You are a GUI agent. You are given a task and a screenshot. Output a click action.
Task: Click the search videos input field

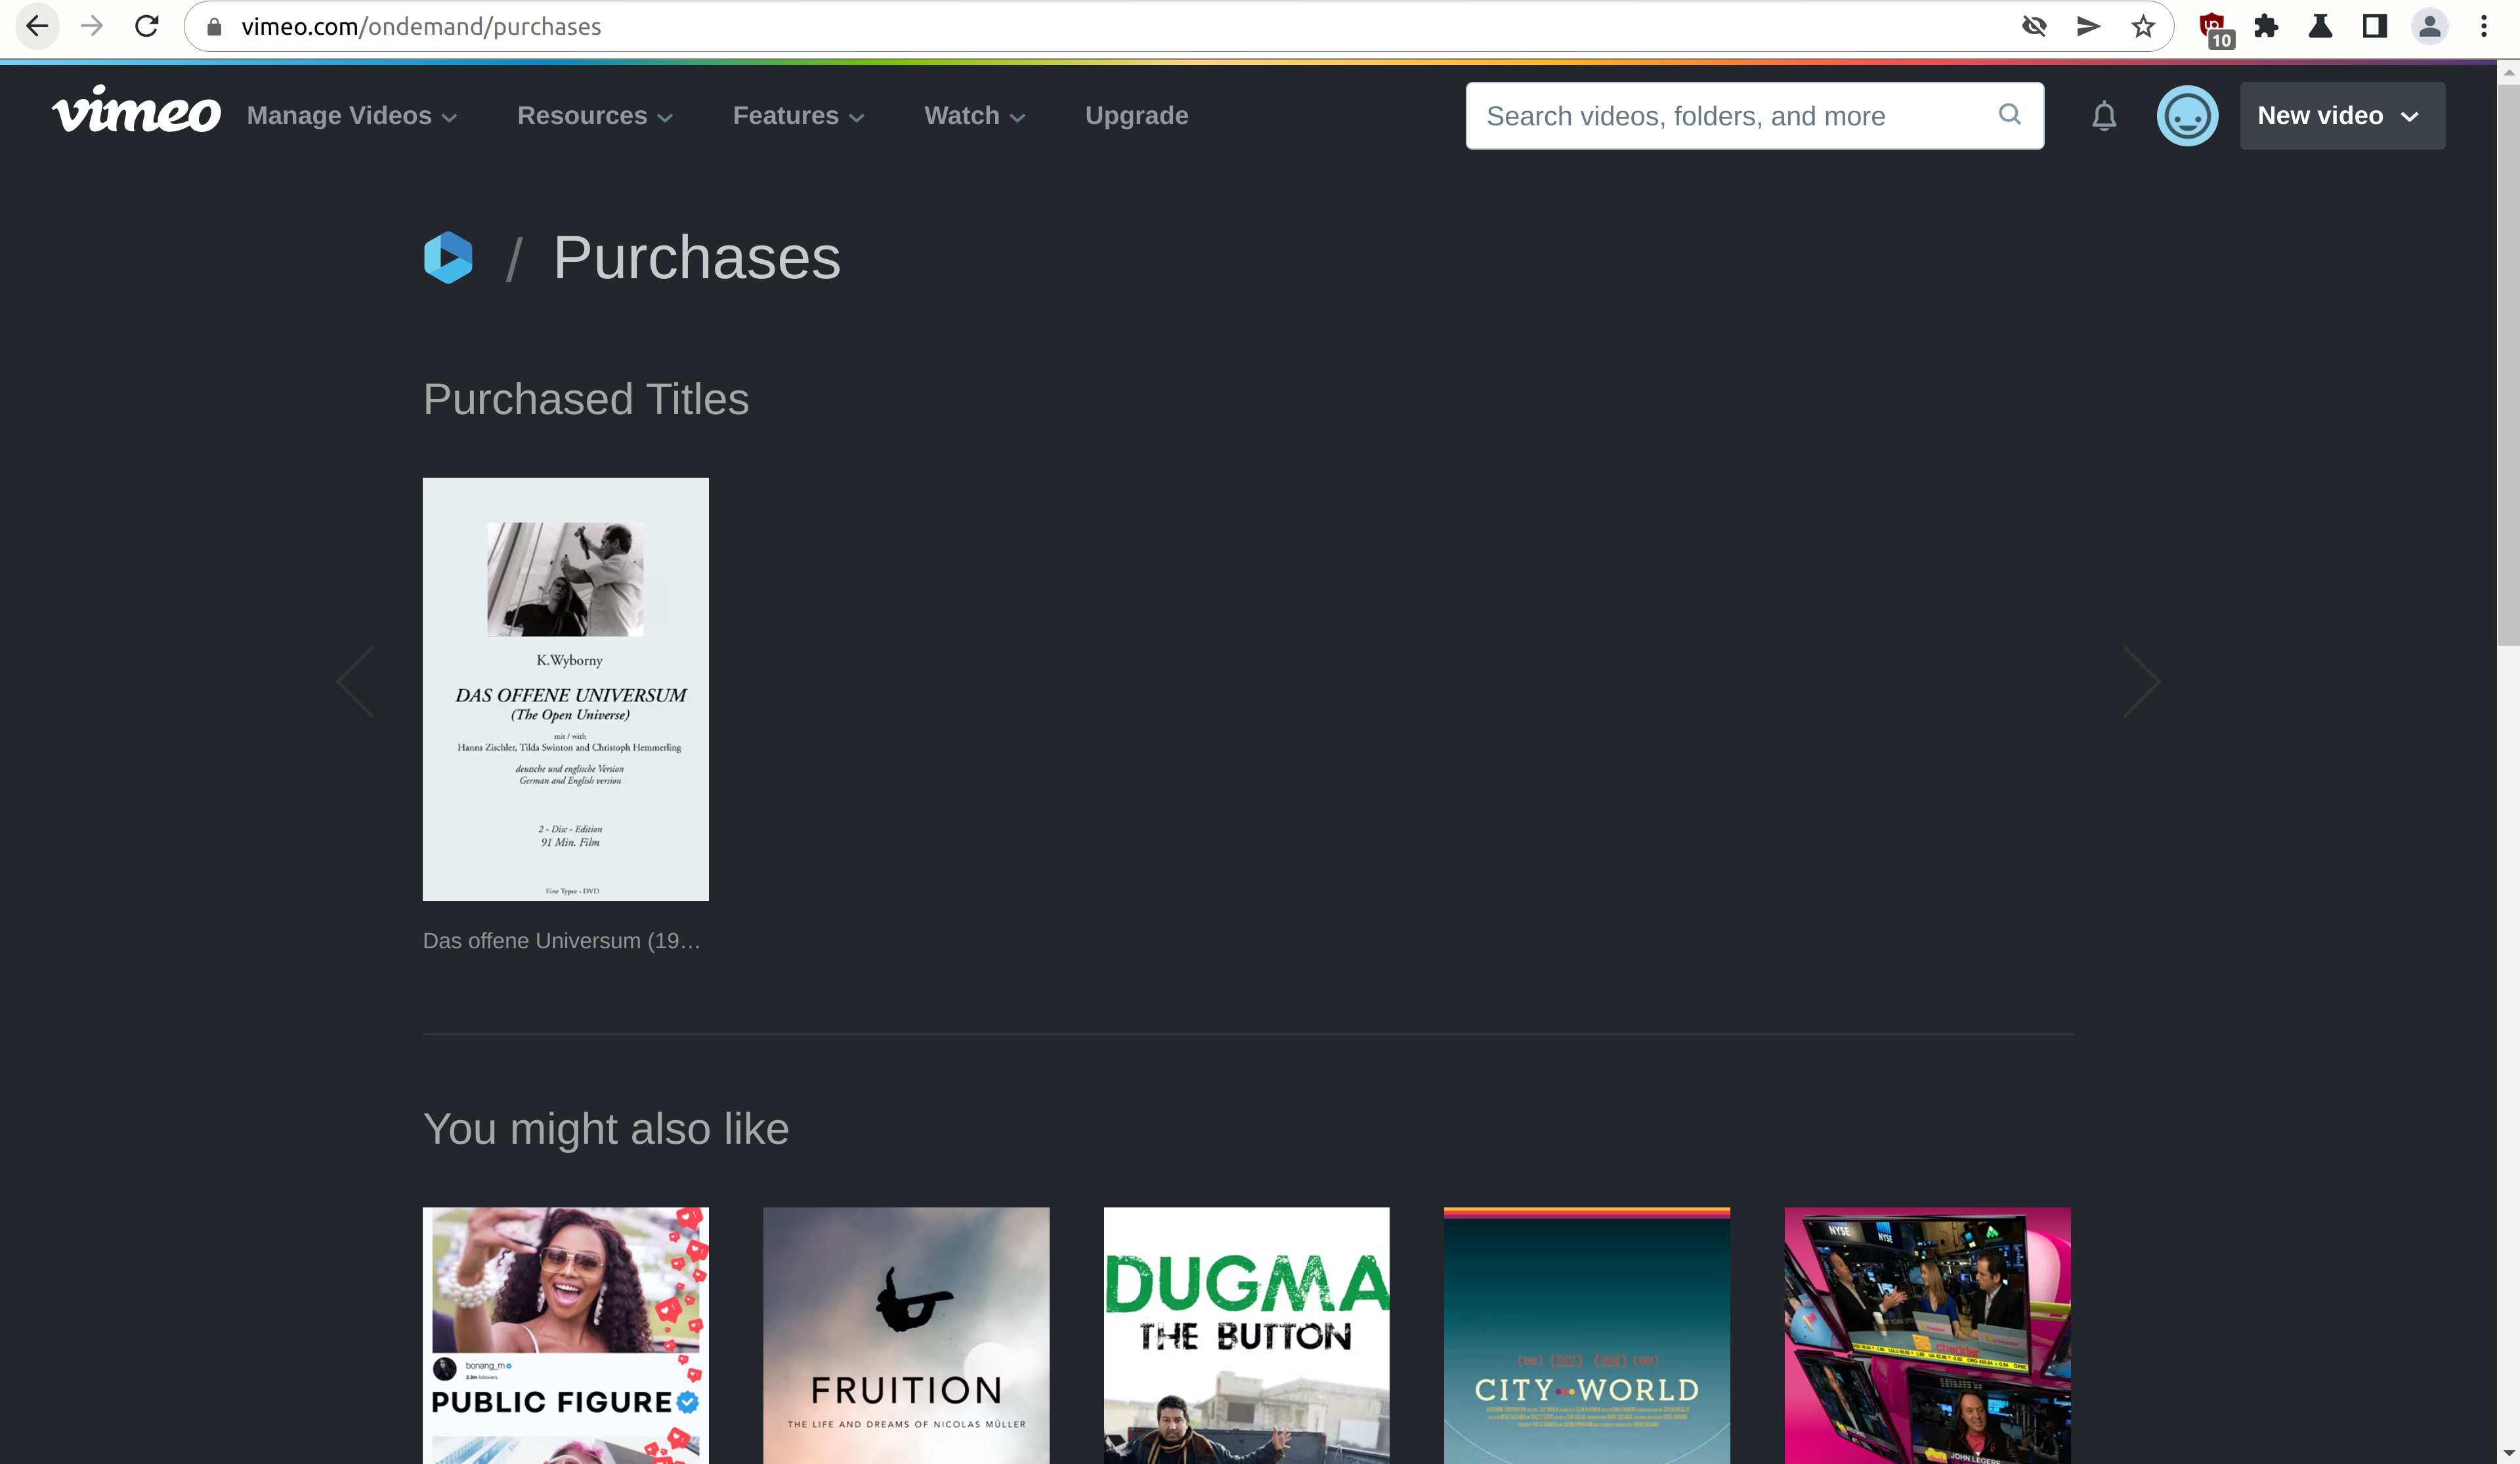tap(1755, 116)
